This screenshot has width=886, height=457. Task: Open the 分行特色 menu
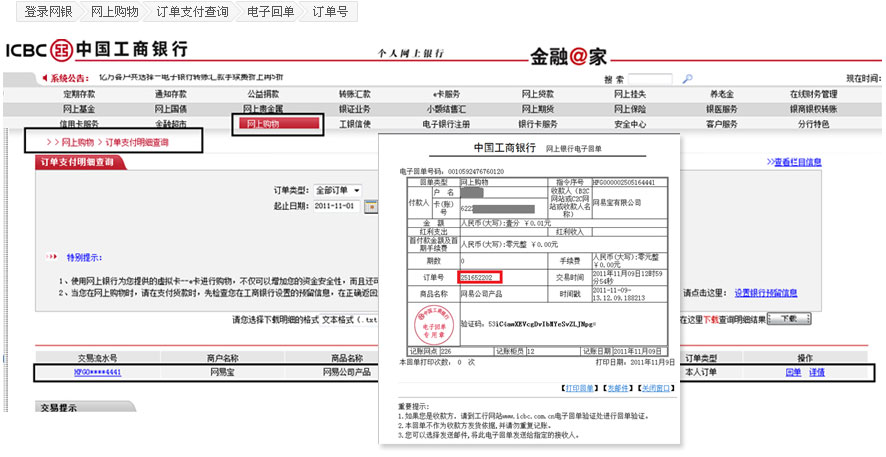point(813,124)
